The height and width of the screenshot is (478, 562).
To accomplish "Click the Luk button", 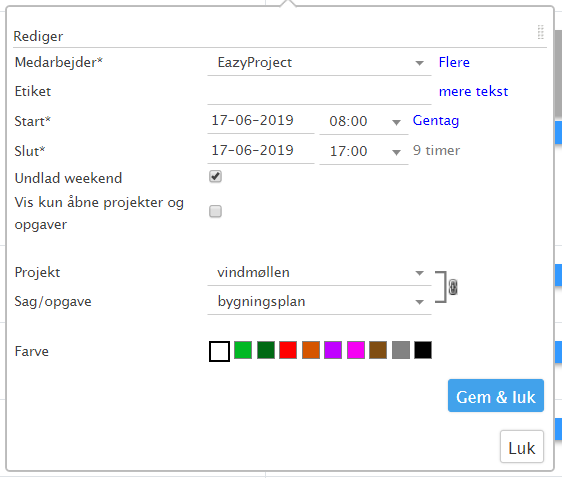I will point(521,447).
